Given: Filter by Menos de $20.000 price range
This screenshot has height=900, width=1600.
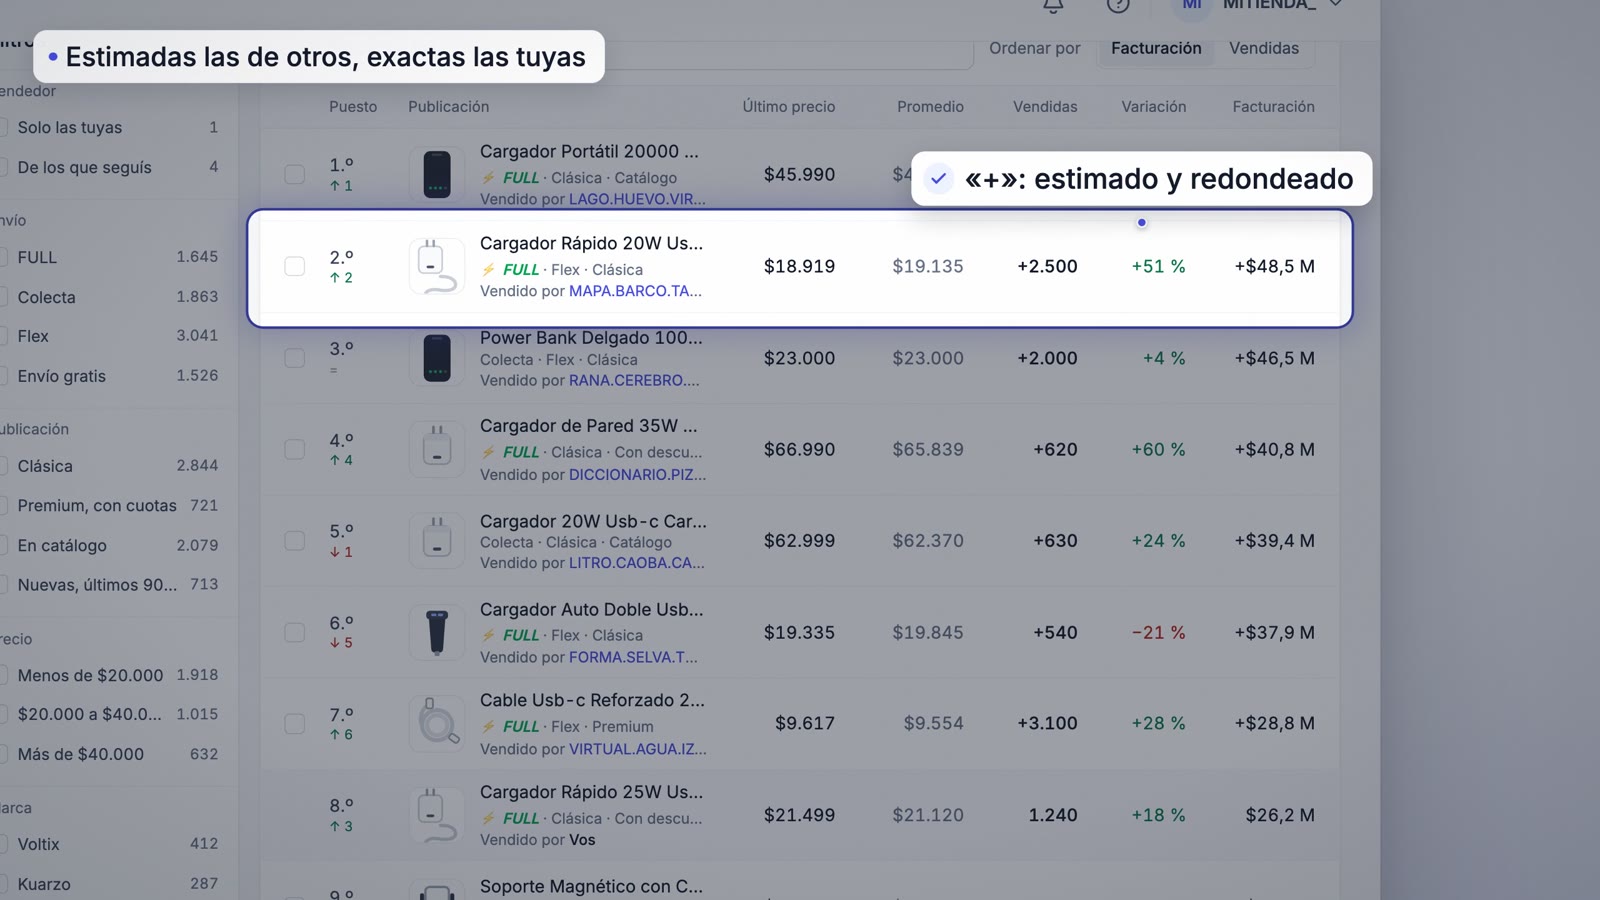Looking at the screenshot, I should coord(110,675).
